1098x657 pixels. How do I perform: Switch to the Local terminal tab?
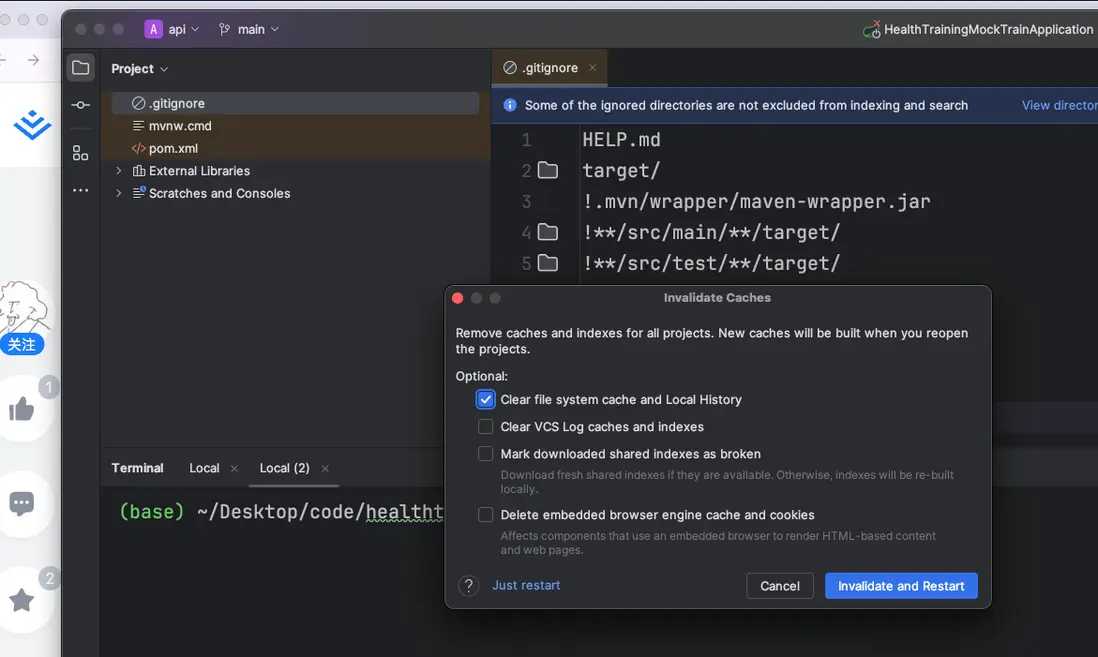(204, 468)
